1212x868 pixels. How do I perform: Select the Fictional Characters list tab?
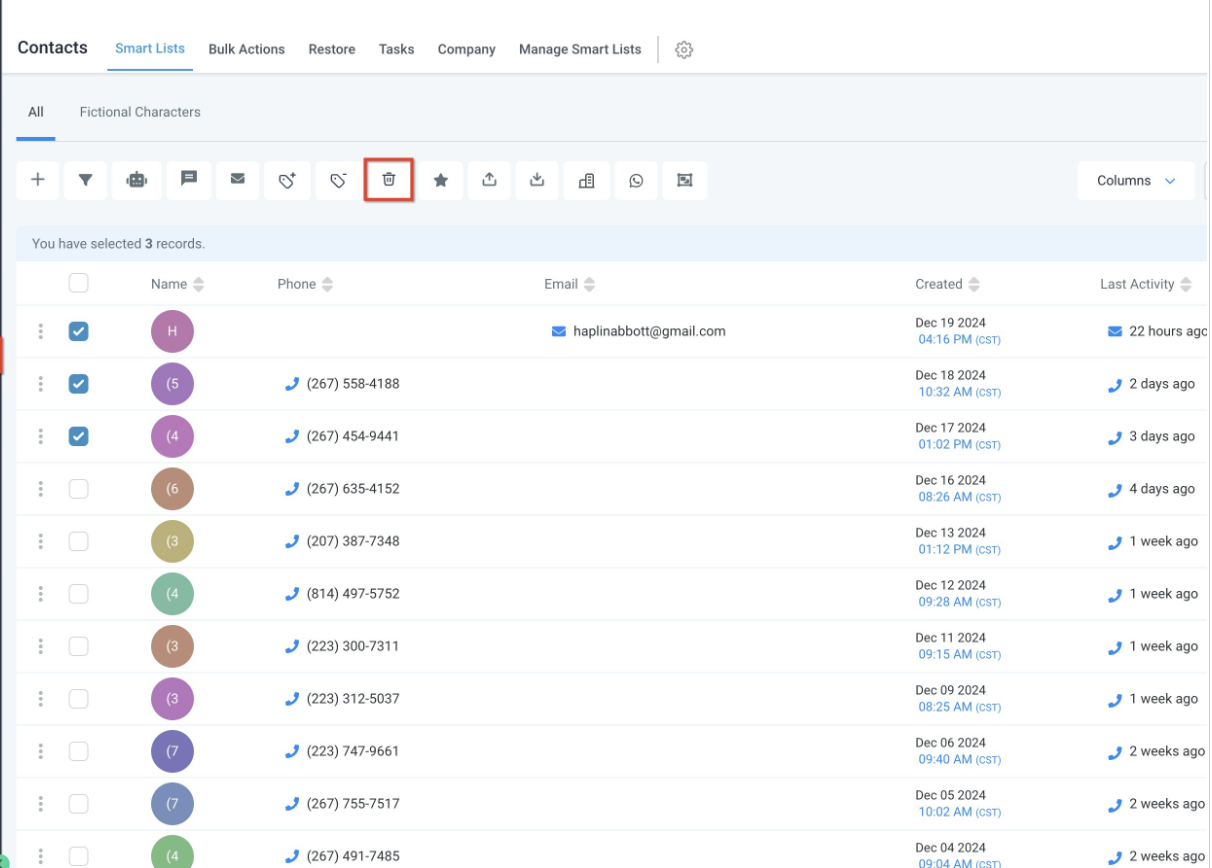[x=140, y=112]
